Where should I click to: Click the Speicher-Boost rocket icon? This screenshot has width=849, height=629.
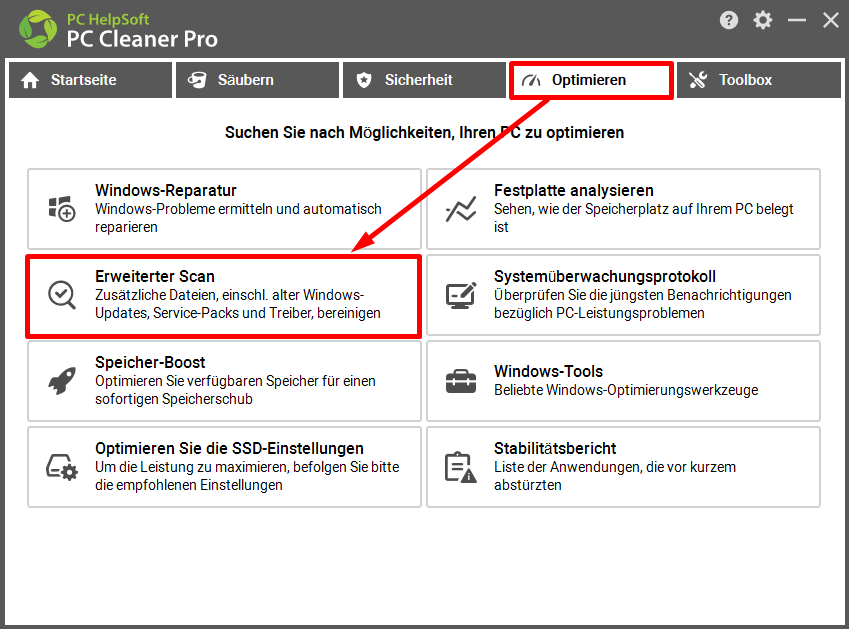pos(62,381)
